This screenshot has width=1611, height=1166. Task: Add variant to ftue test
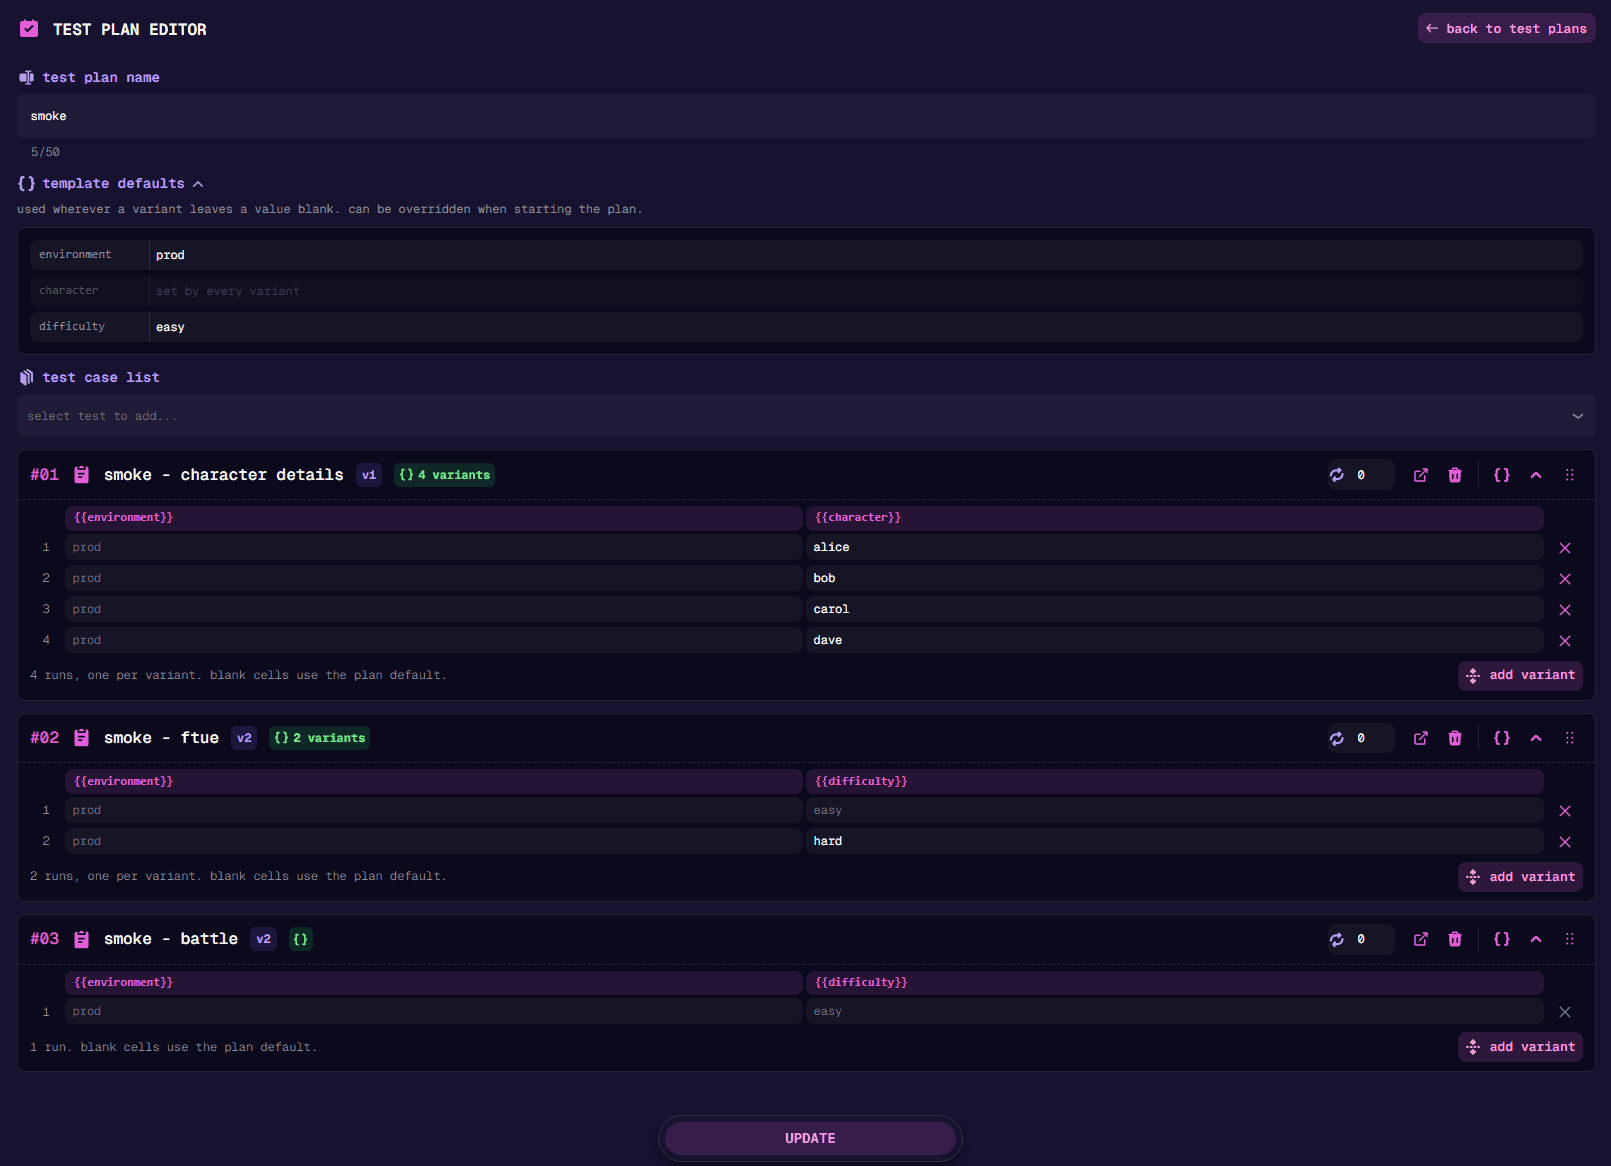(x=1520, y=877)
